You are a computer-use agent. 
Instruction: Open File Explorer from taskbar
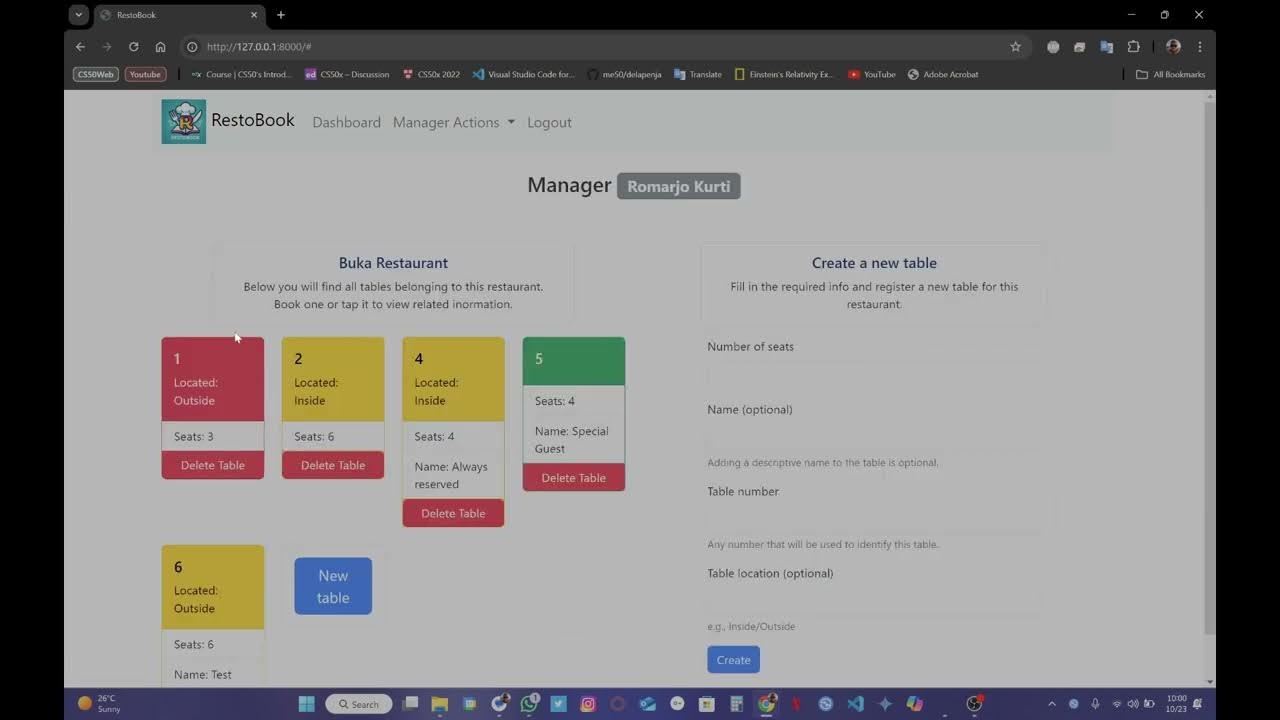(439, 704)
